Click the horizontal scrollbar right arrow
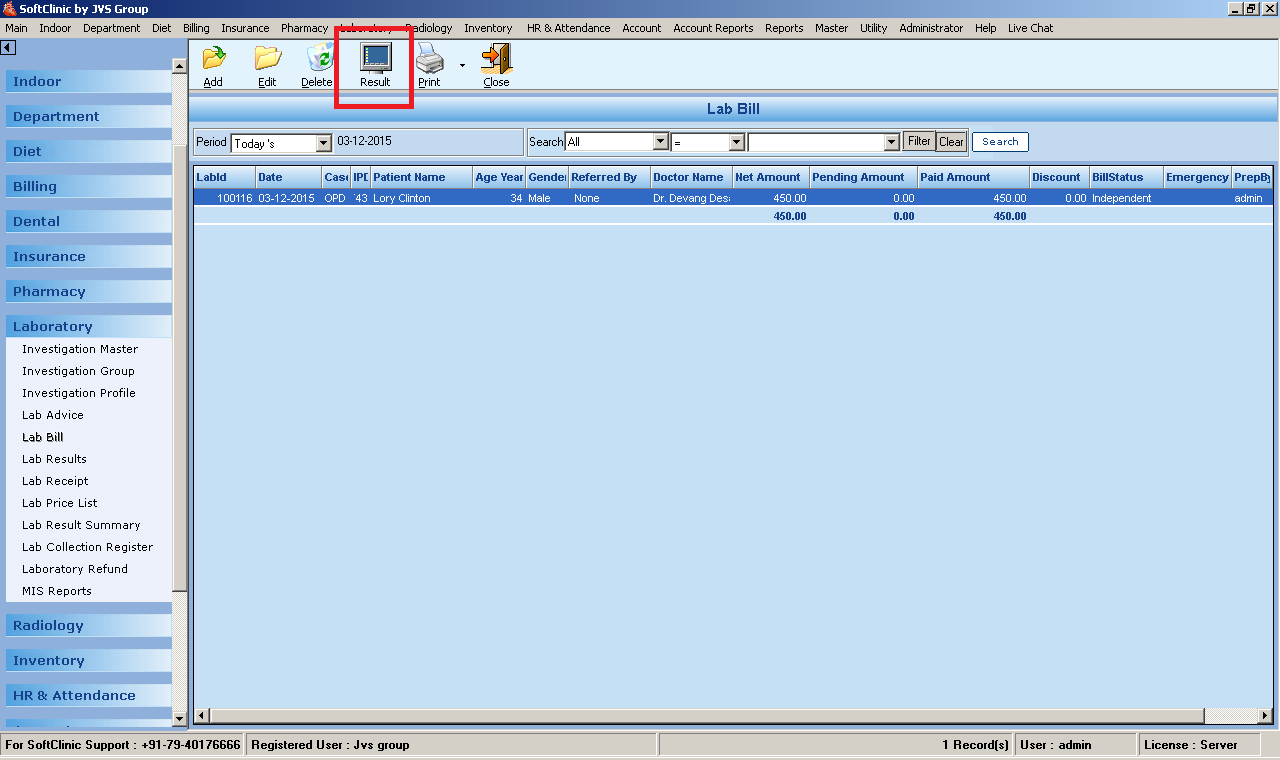 pos(1266,716)
